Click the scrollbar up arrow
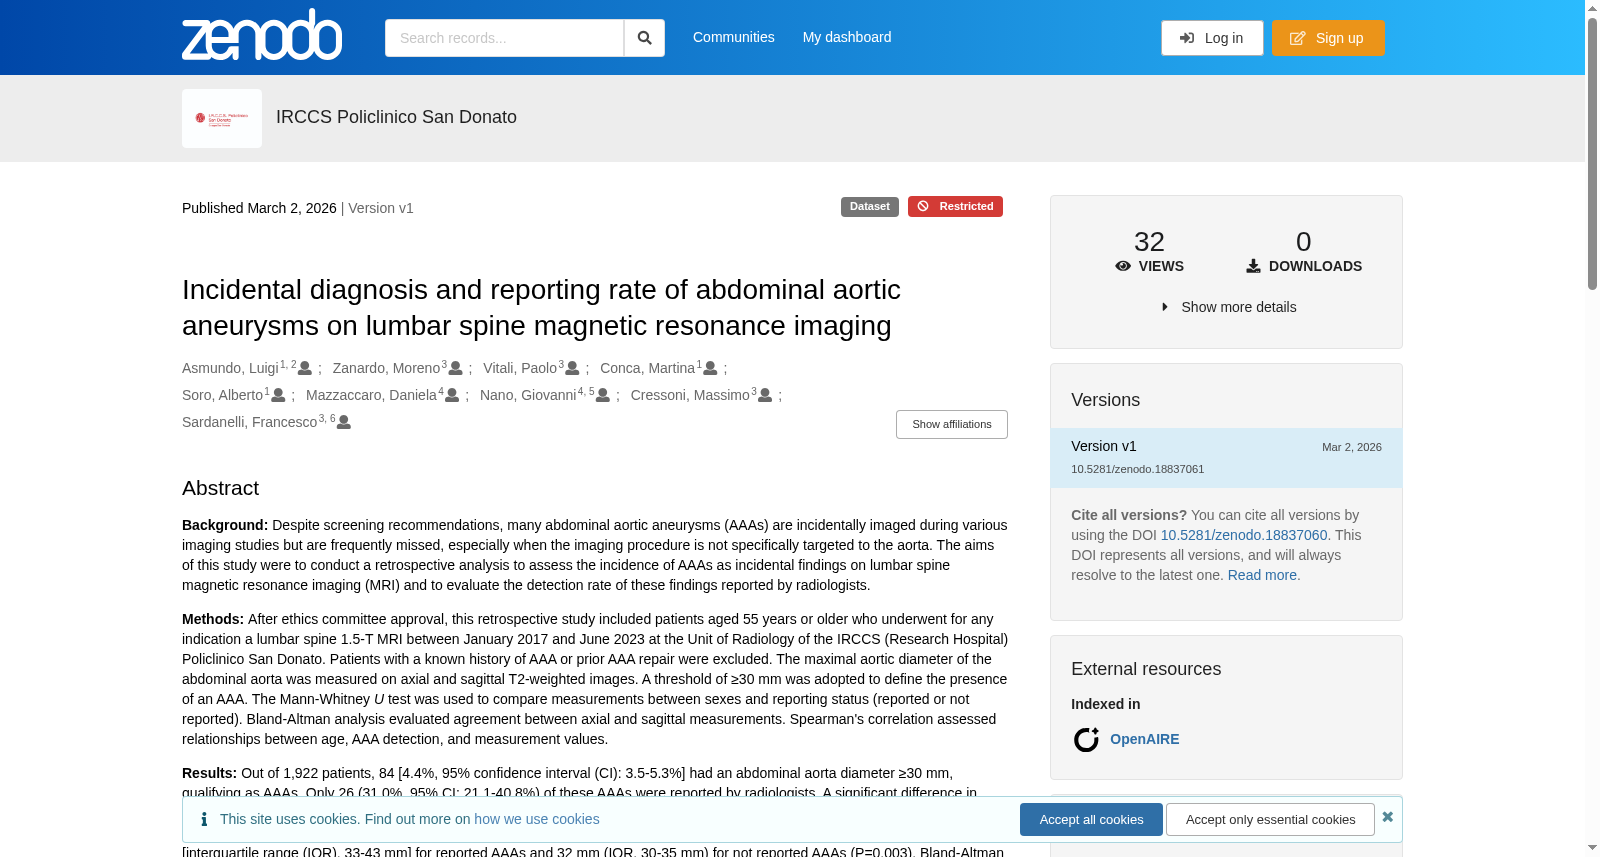This screenshot has height=857, width=1600. (1592, 8)
